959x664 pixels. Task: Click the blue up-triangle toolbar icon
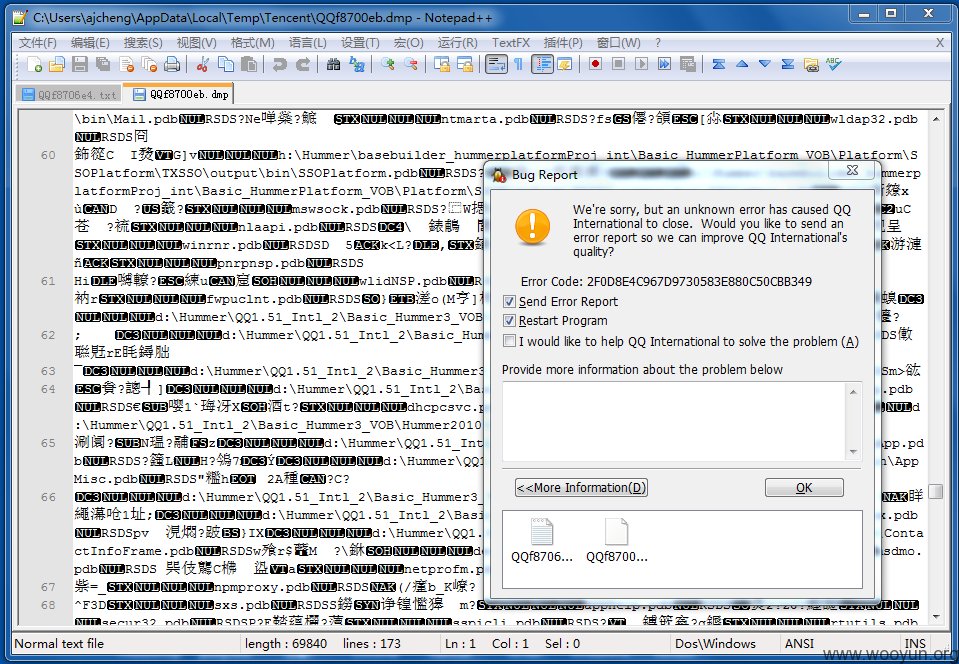pos(742,64)
